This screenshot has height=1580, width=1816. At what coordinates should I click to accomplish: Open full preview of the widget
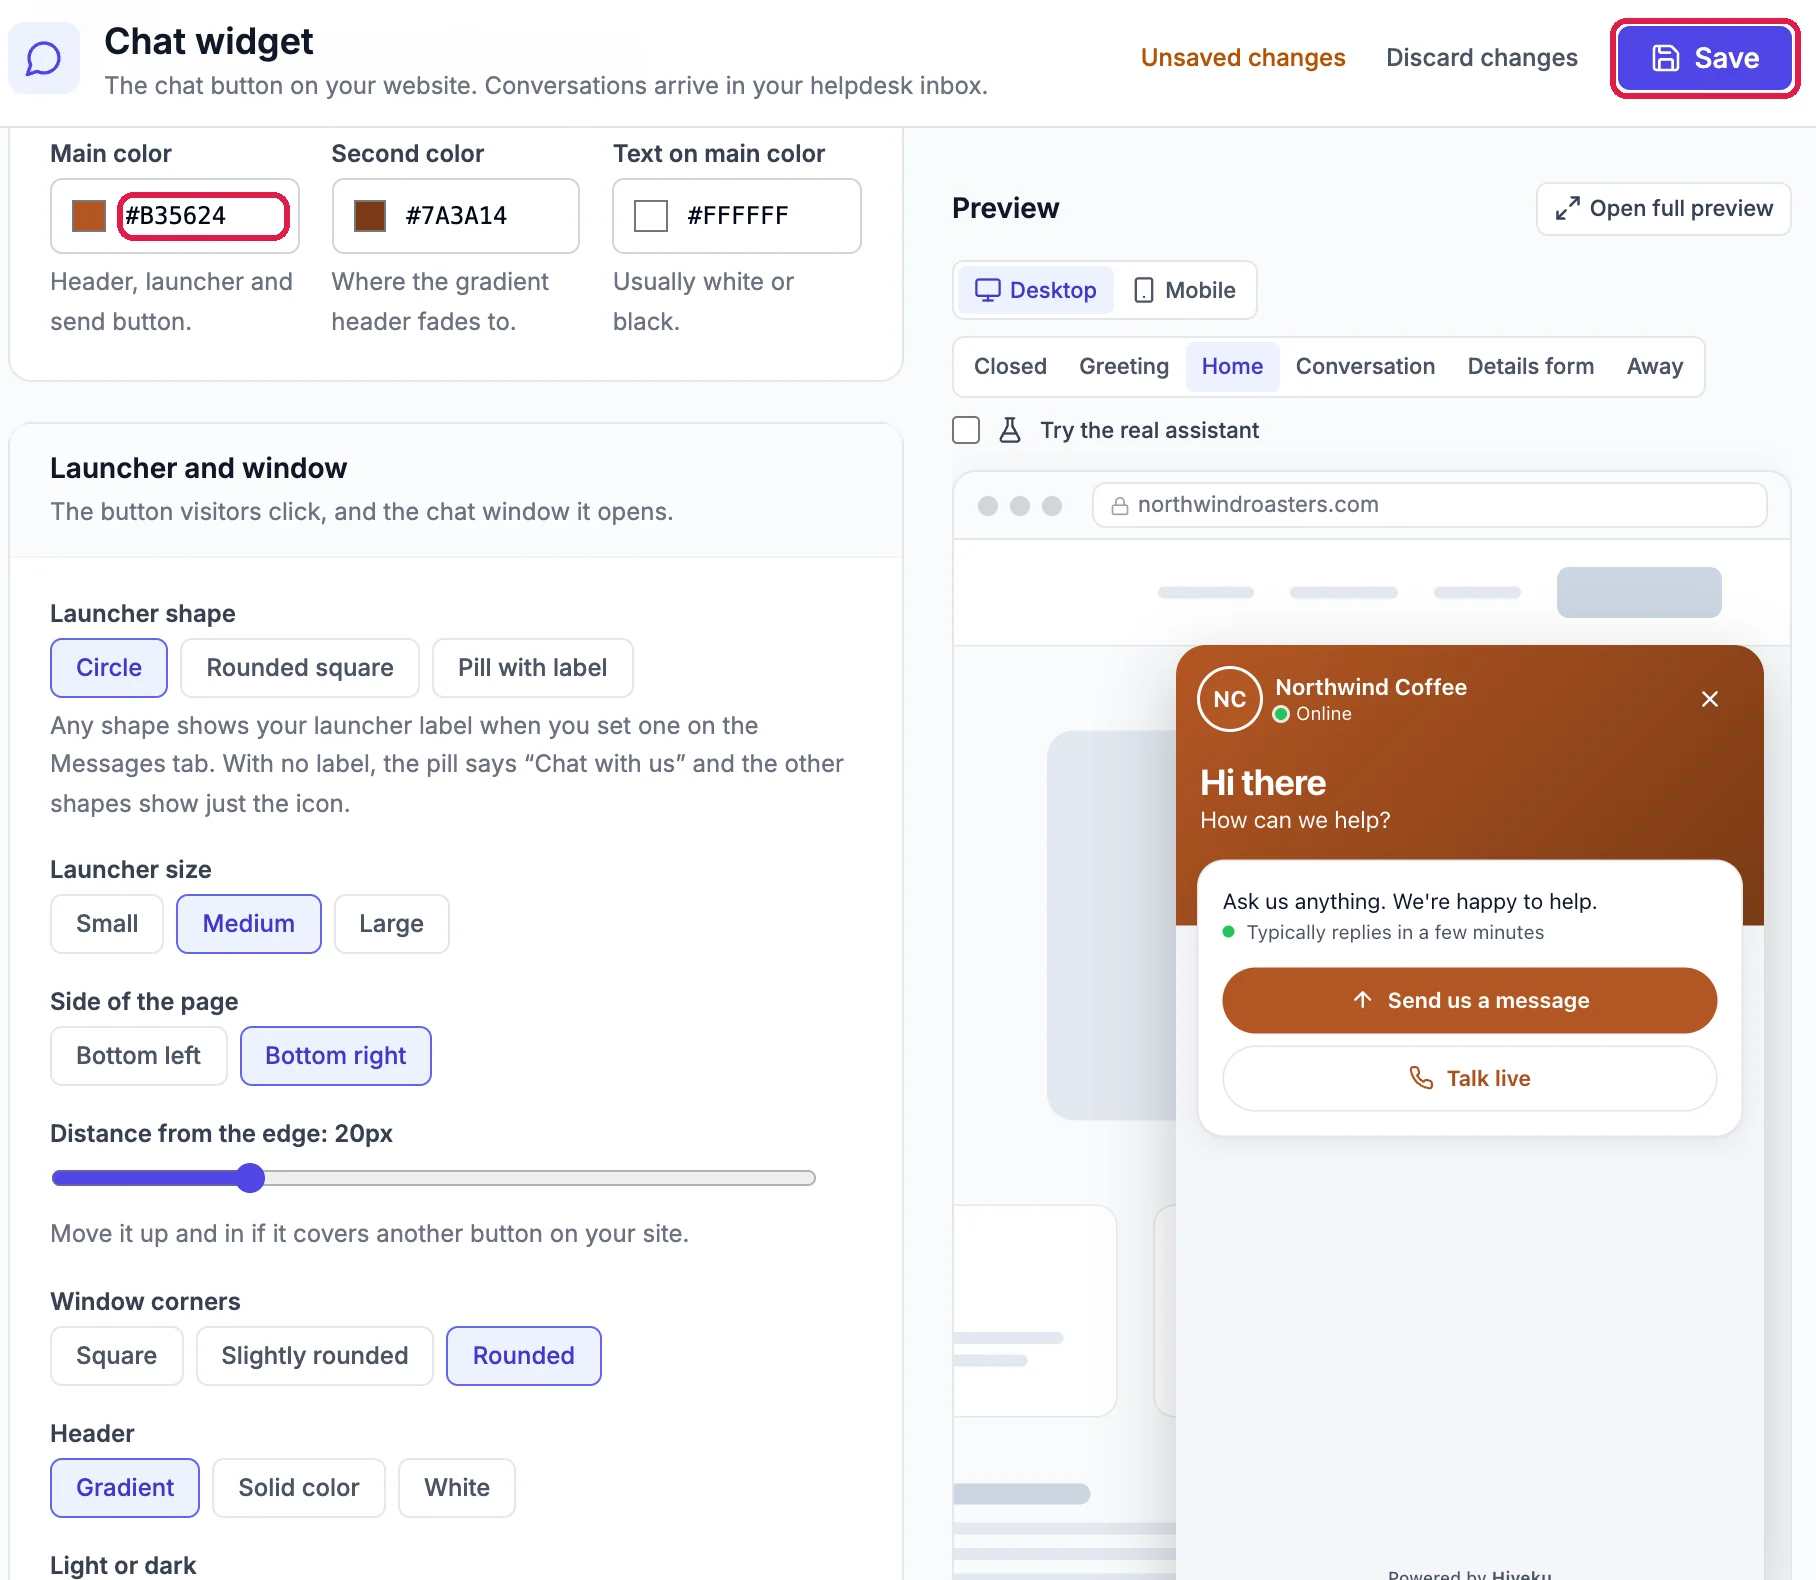[1663, 208]
